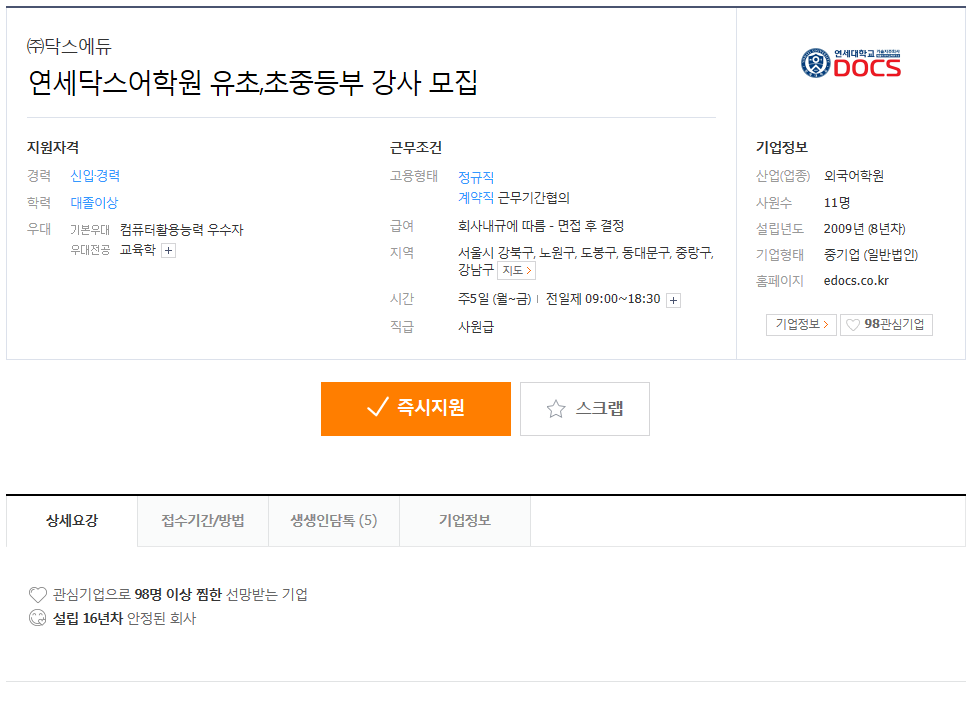Expand the 우대전공 plus box
The width and height of the screenshot is (972, 712).
pos(169,250)
